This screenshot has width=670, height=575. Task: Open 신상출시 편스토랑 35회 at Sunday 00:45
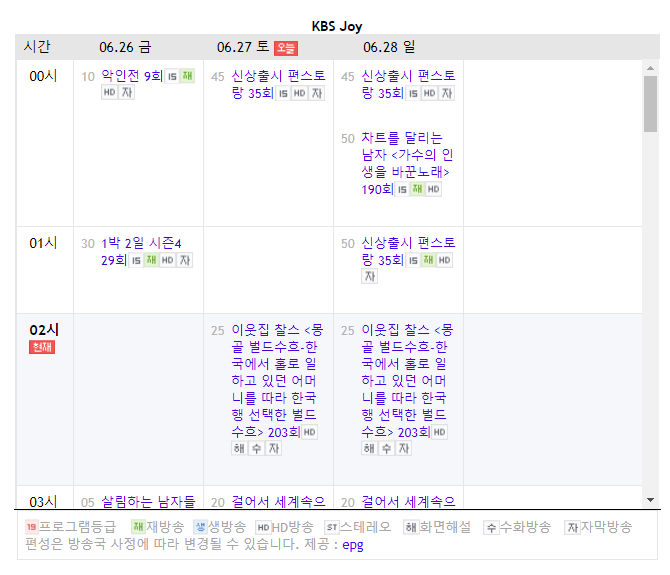(408, 84)
